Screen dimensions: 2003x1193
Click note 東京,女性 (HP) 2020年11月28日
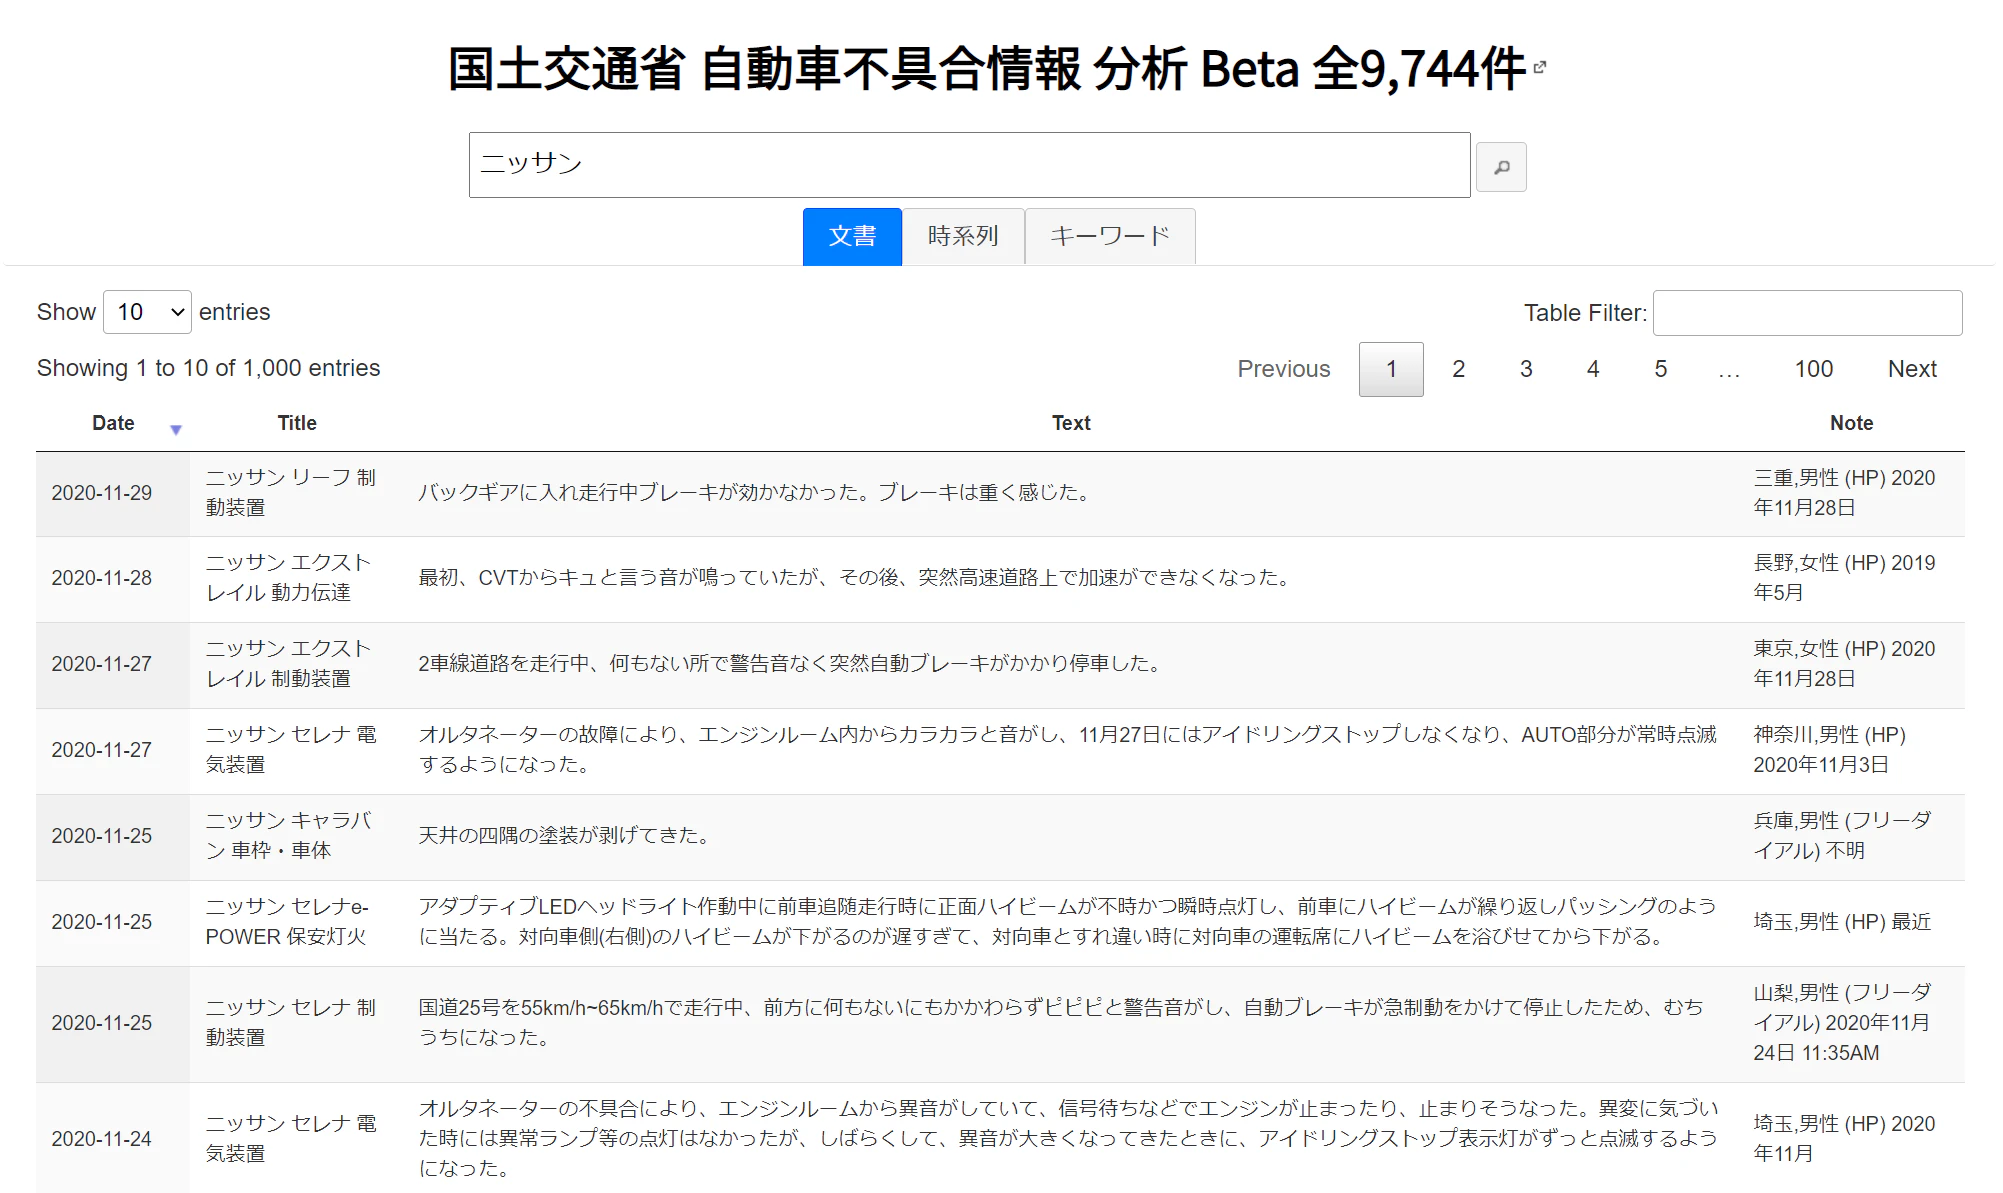(x=1844, y=664)
